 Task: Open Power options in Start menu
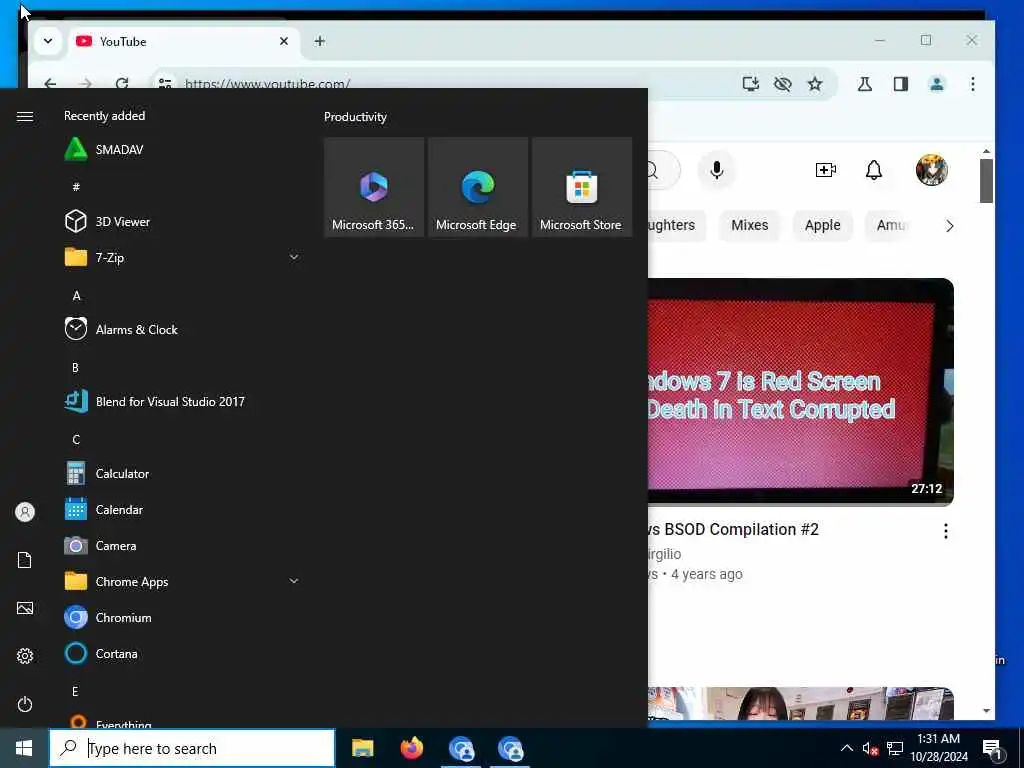coord(25,704)
